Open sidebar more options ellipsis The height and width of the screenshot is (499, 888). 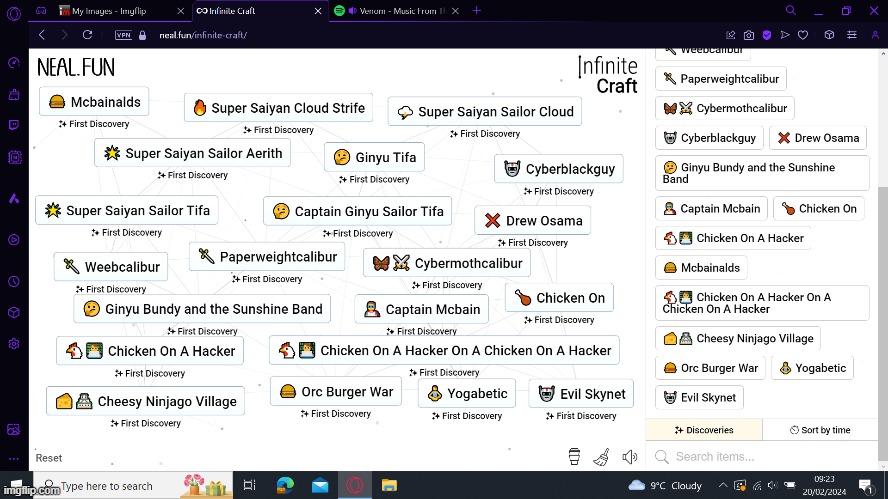point(14,459)
